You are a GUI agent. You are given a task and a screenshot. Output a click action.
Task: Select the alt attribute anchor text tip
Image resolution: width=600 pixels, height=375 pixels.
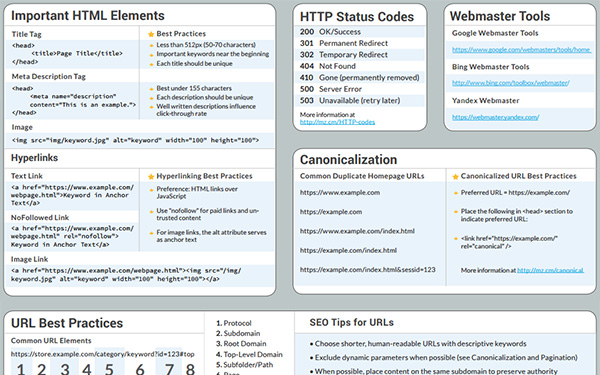(x=211, y=236)
